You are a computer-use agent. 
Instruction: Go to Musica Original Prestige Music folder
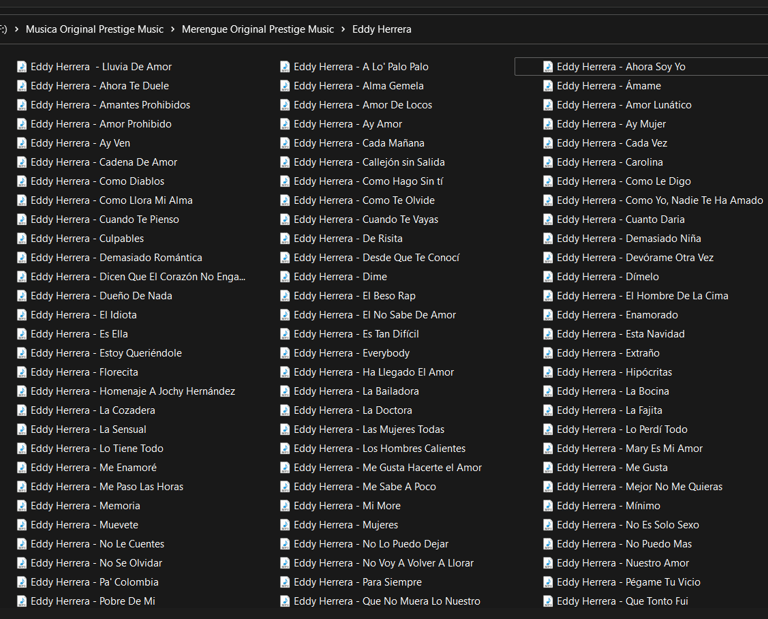tap(95, 29)
